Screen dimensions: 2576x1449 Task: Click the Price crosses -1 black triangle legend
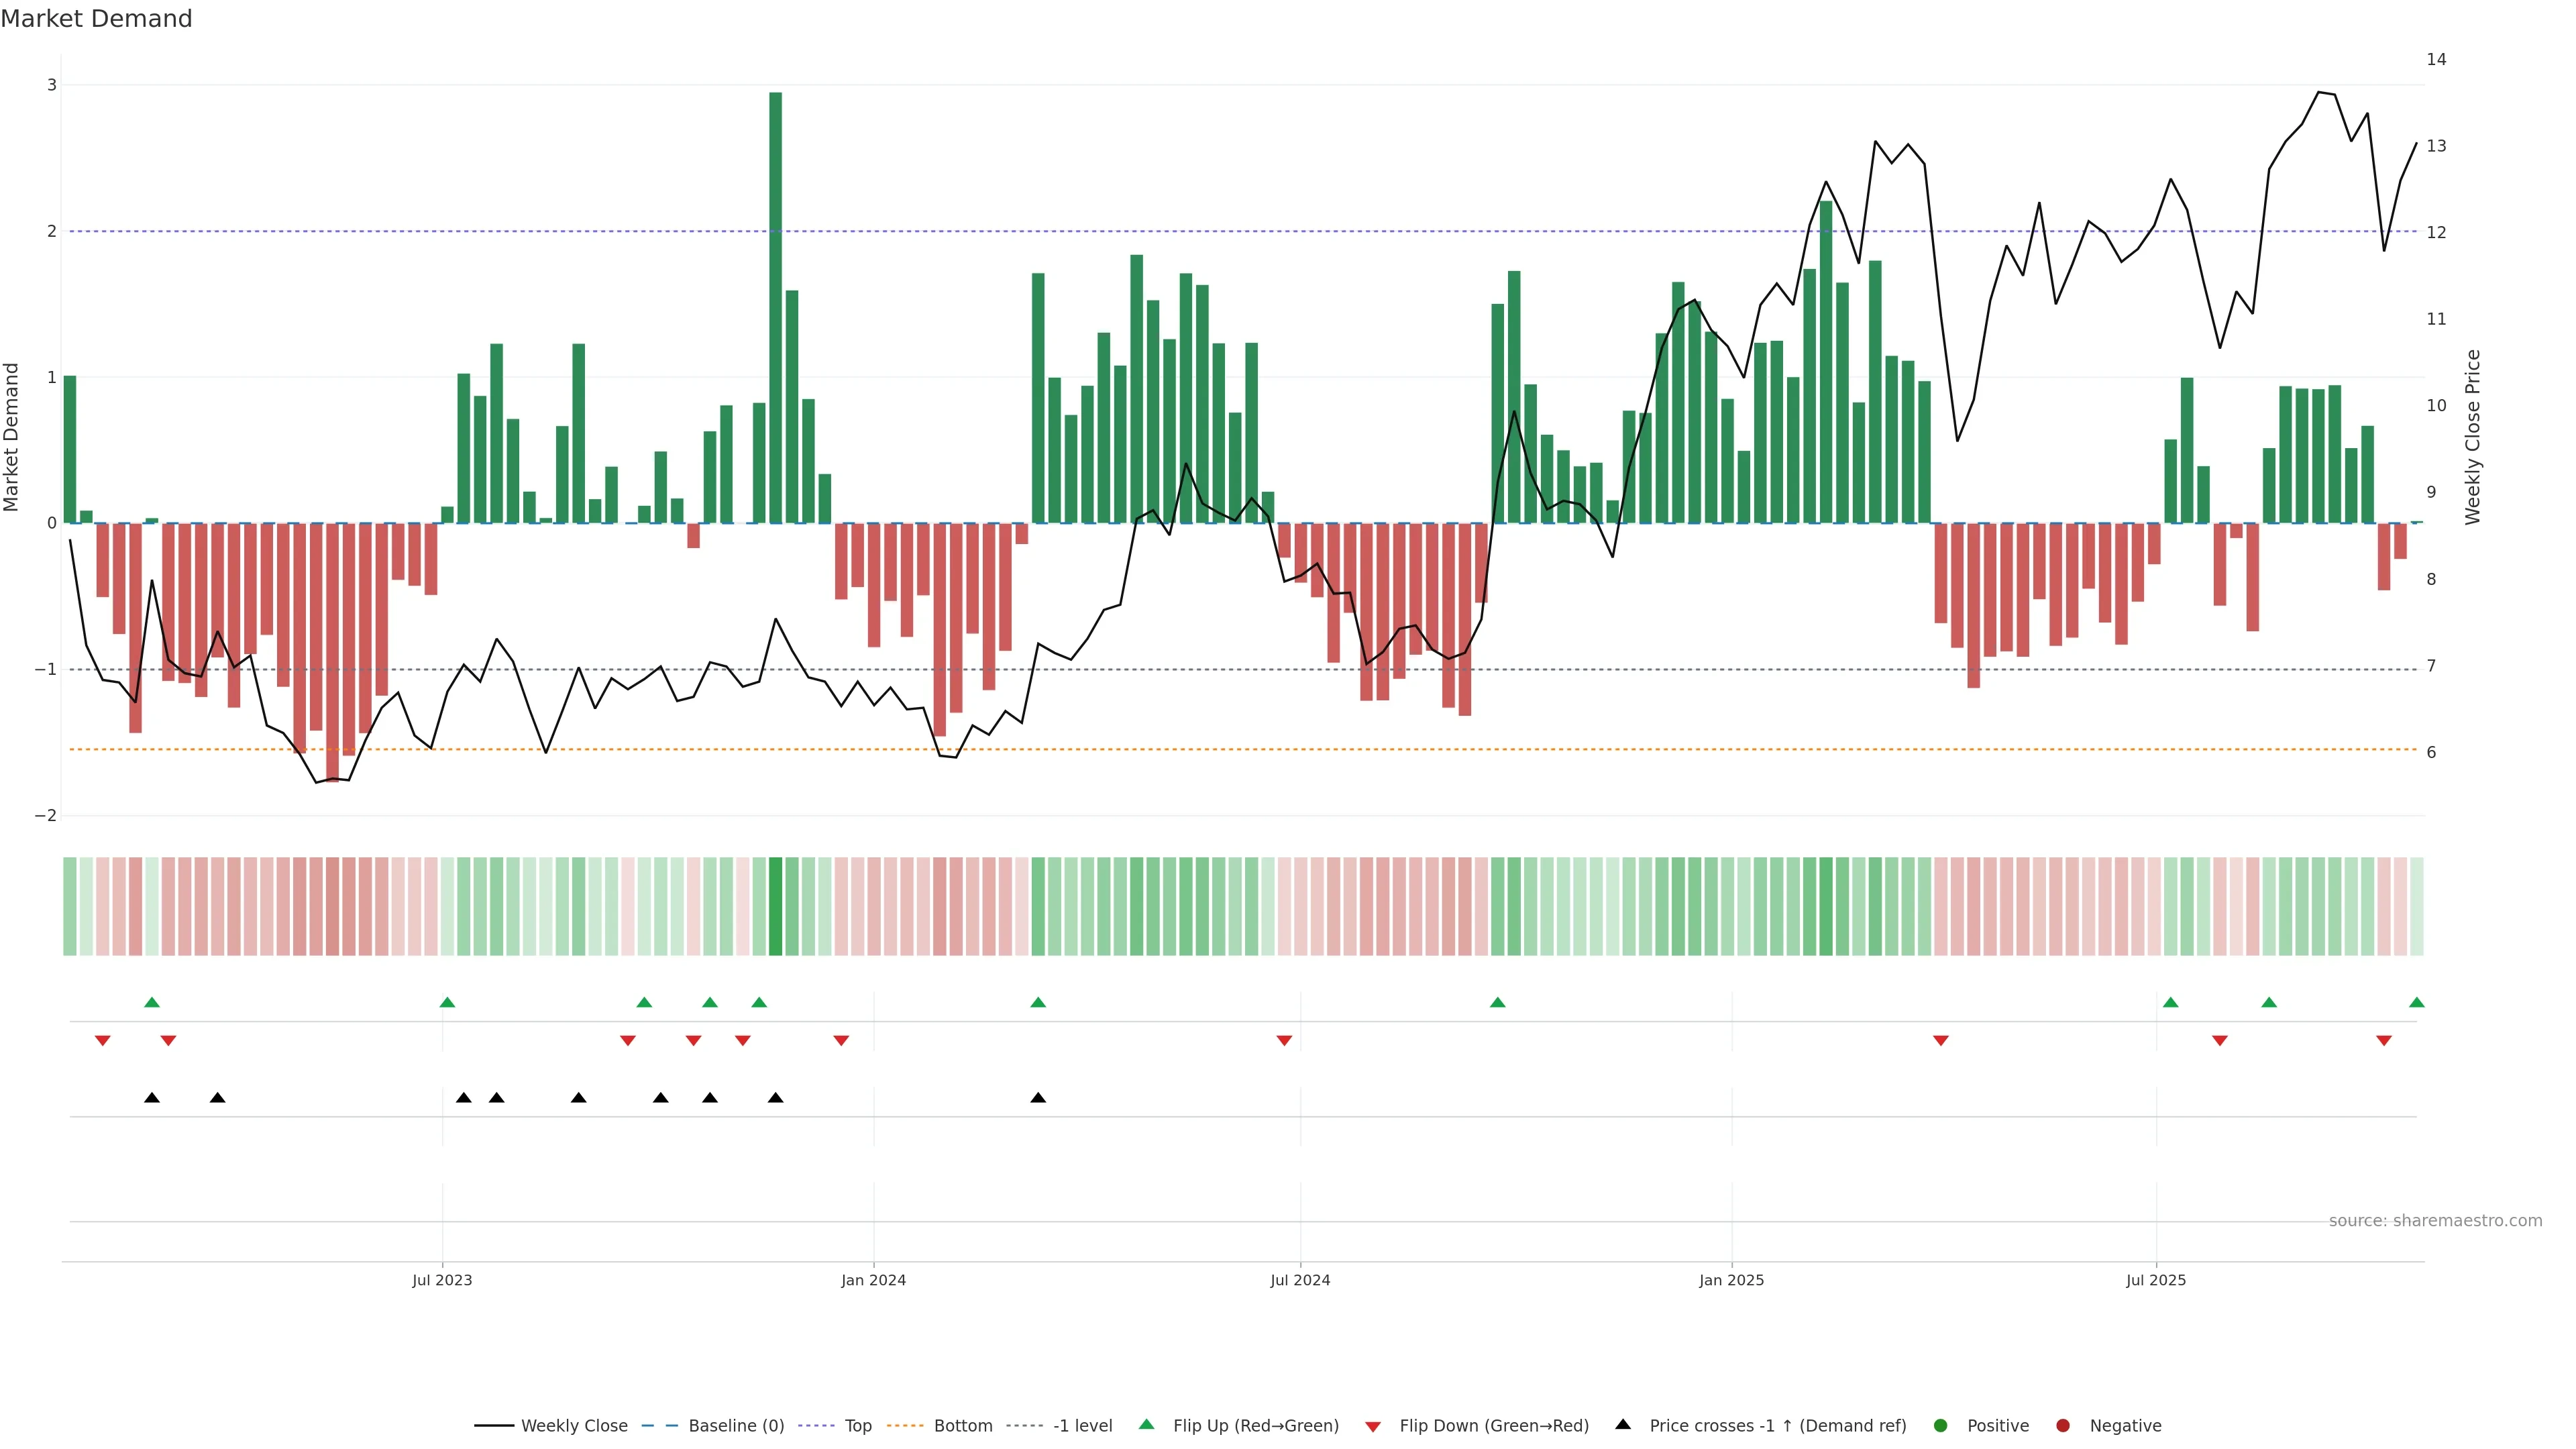pyautogui.click(x=1623, y=1424)
